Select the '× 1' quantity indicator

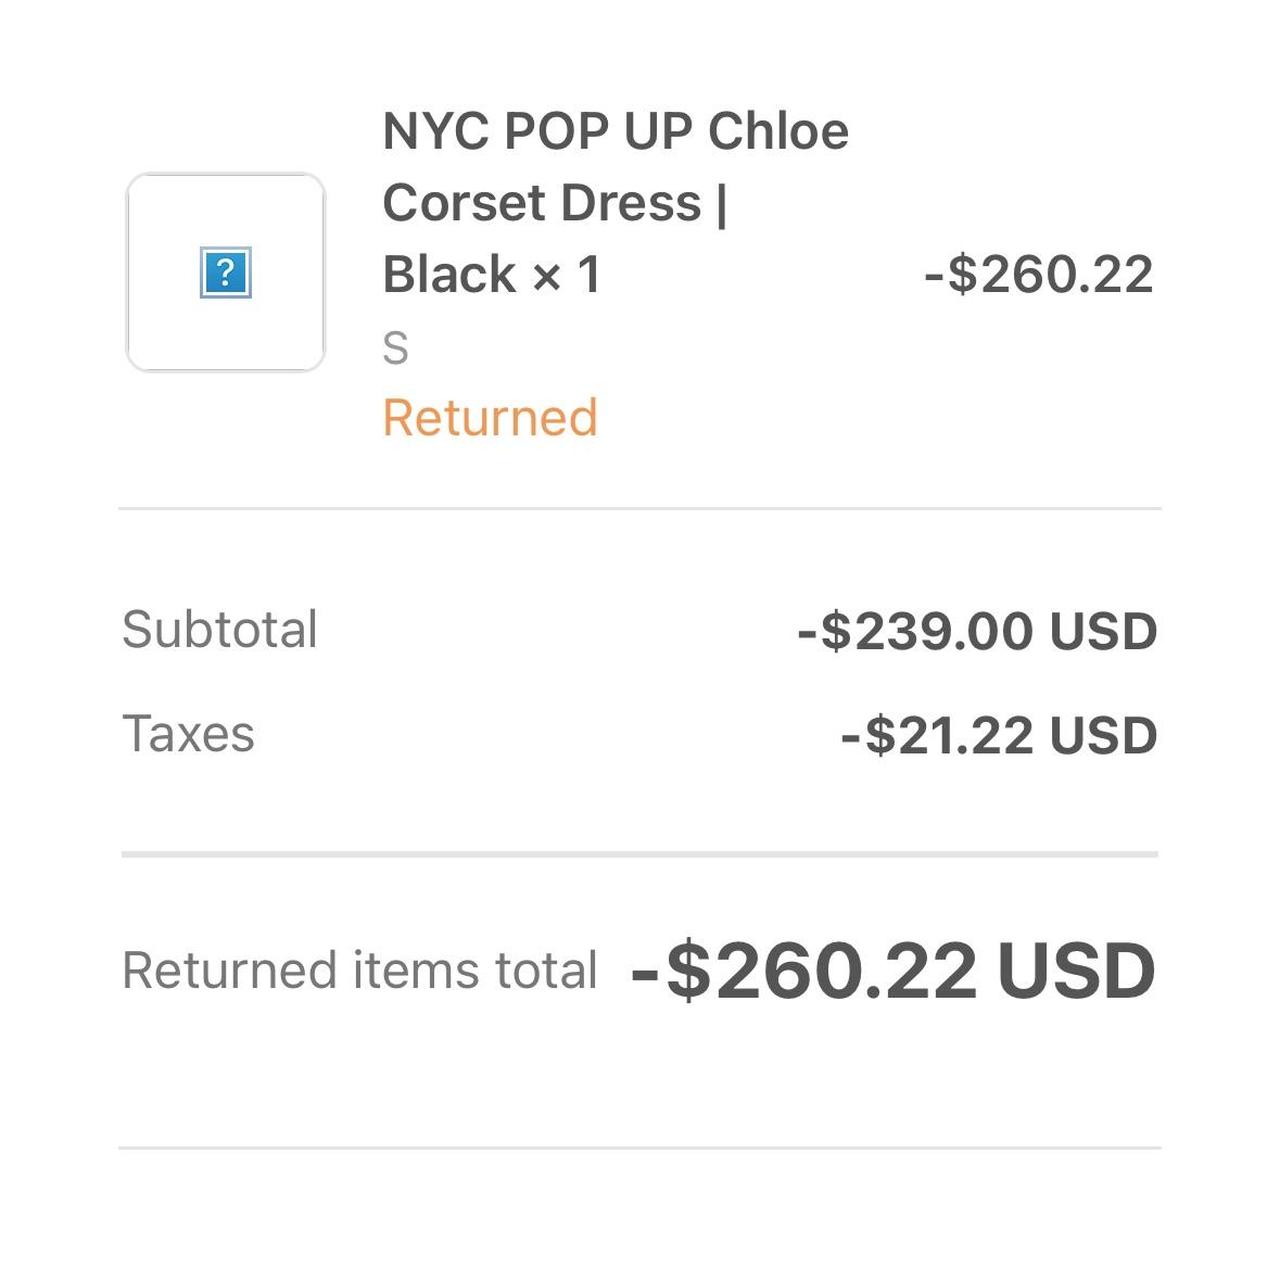click(x=567, y=274)
